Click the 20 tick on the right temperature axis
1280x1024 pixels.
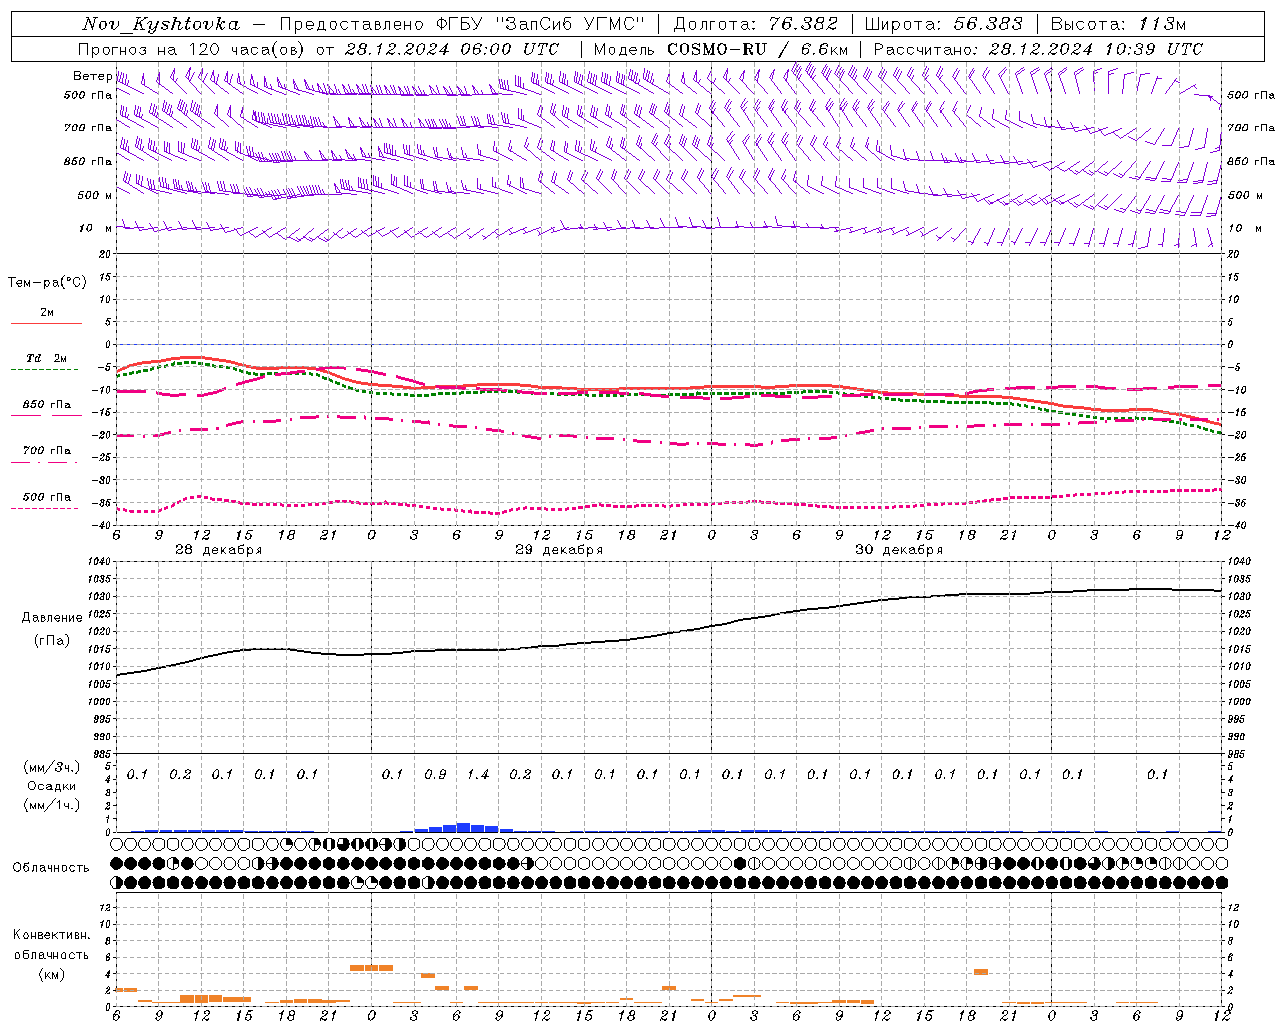click(x=1233, y=254)
